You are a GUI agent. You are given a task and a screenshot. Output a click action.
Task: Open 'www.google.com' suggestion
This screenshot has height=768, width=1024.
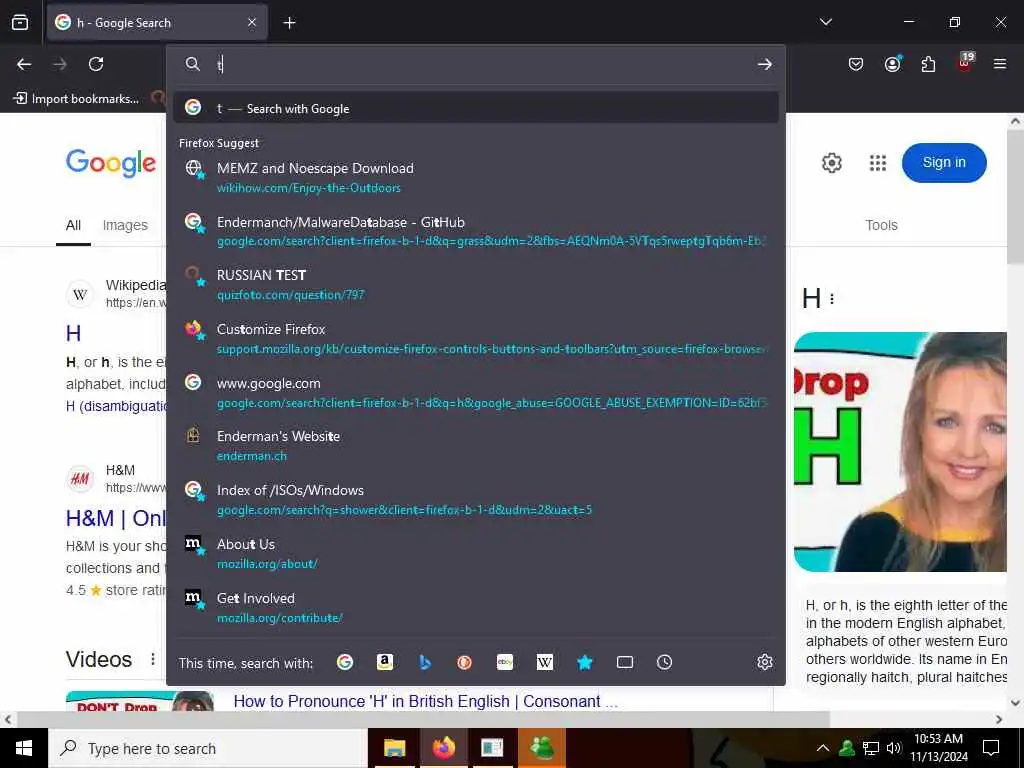point(476,392)
